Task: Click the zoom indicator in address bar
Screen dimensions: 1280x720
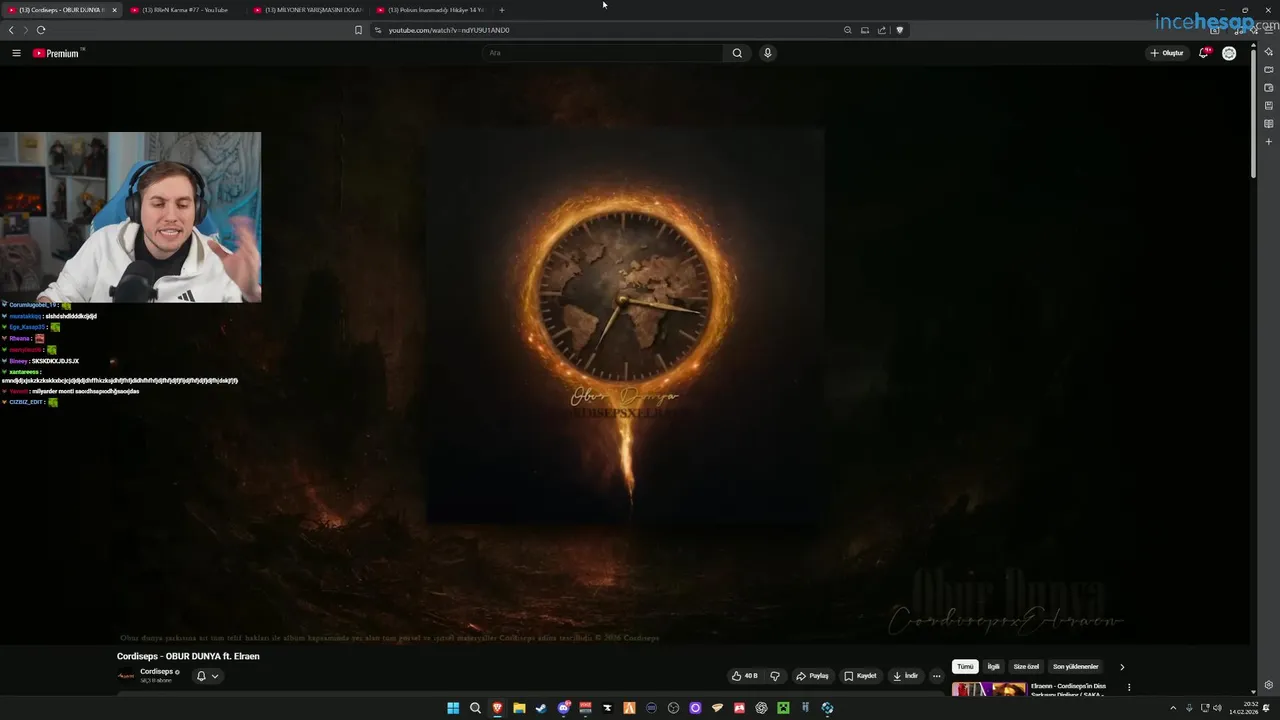Action: click(848, 30)
